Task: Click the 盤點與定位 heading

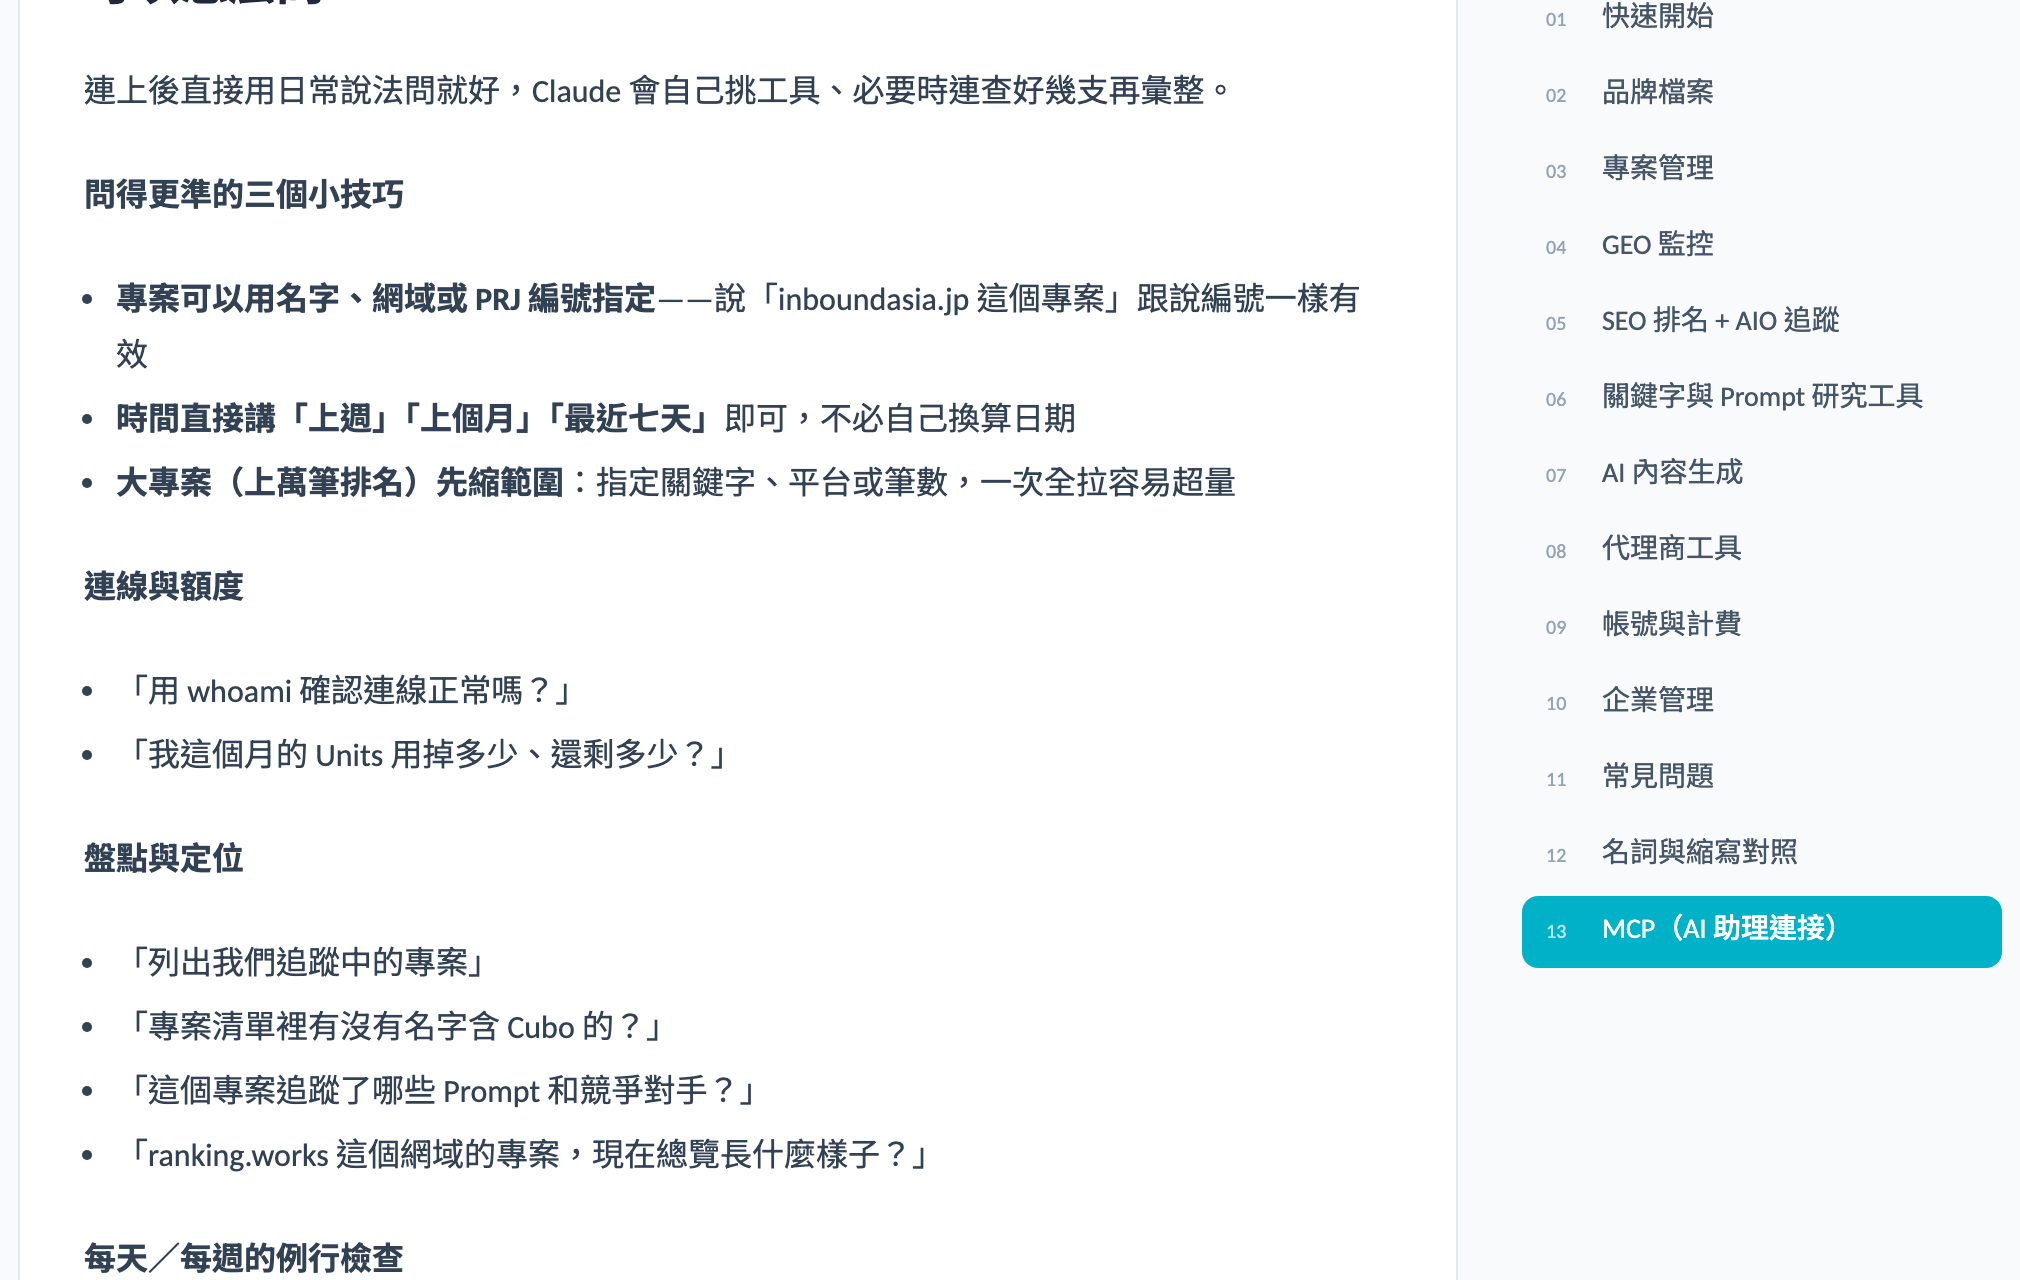Action: (x=164, y=859)
